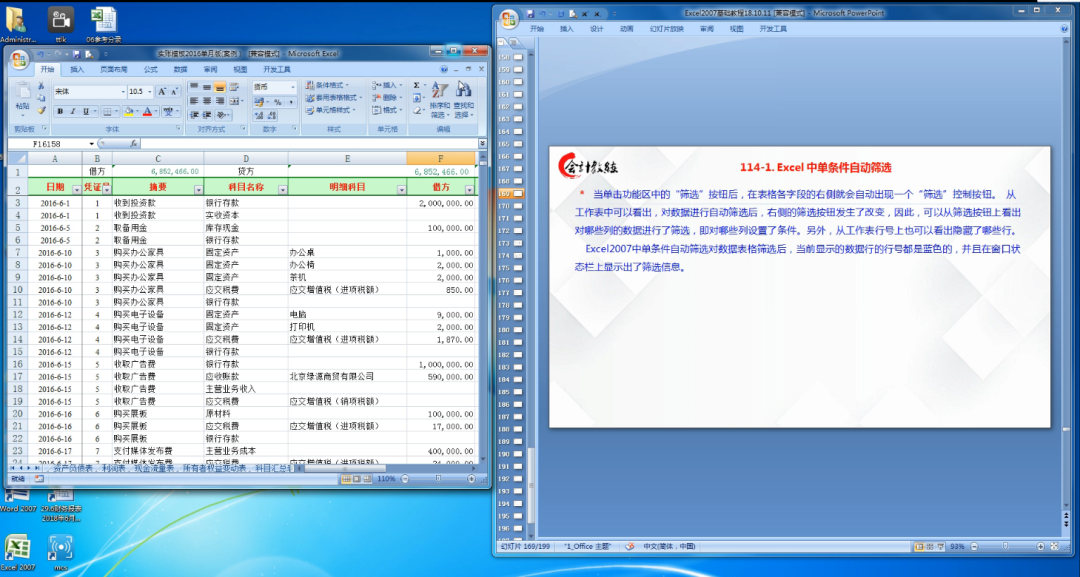This screenshot has height=577, width=1080.
Task: Click Undo in Excel's quick access toolbar
Action: [x=41, y=54]
